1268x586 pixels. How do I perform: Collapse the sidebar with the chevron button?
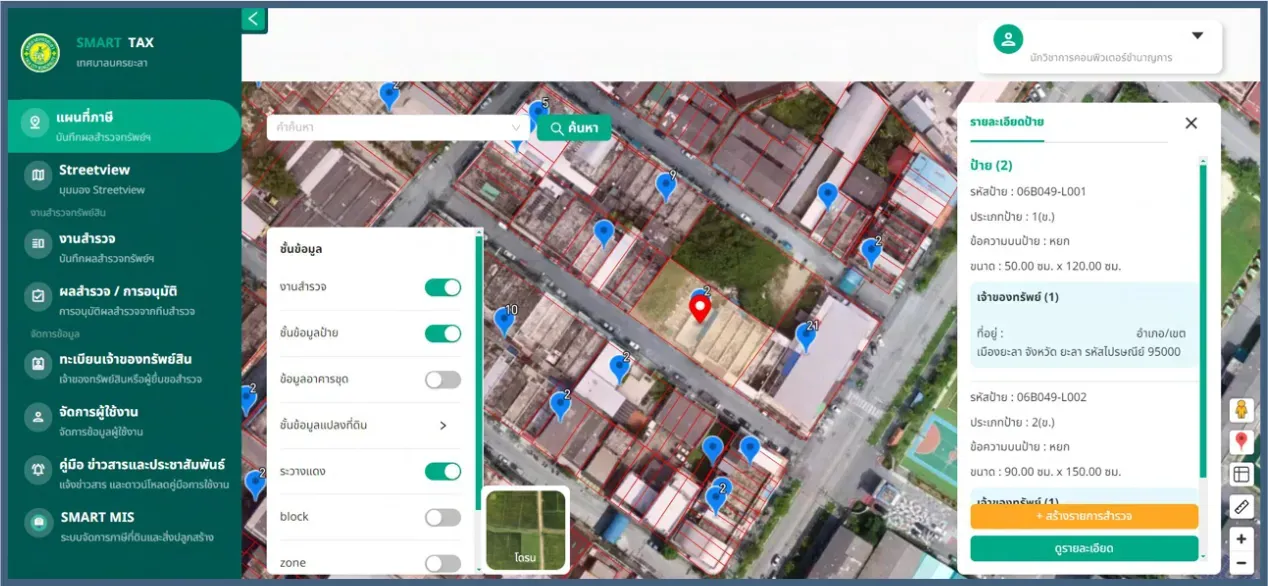tap(254, 19)
